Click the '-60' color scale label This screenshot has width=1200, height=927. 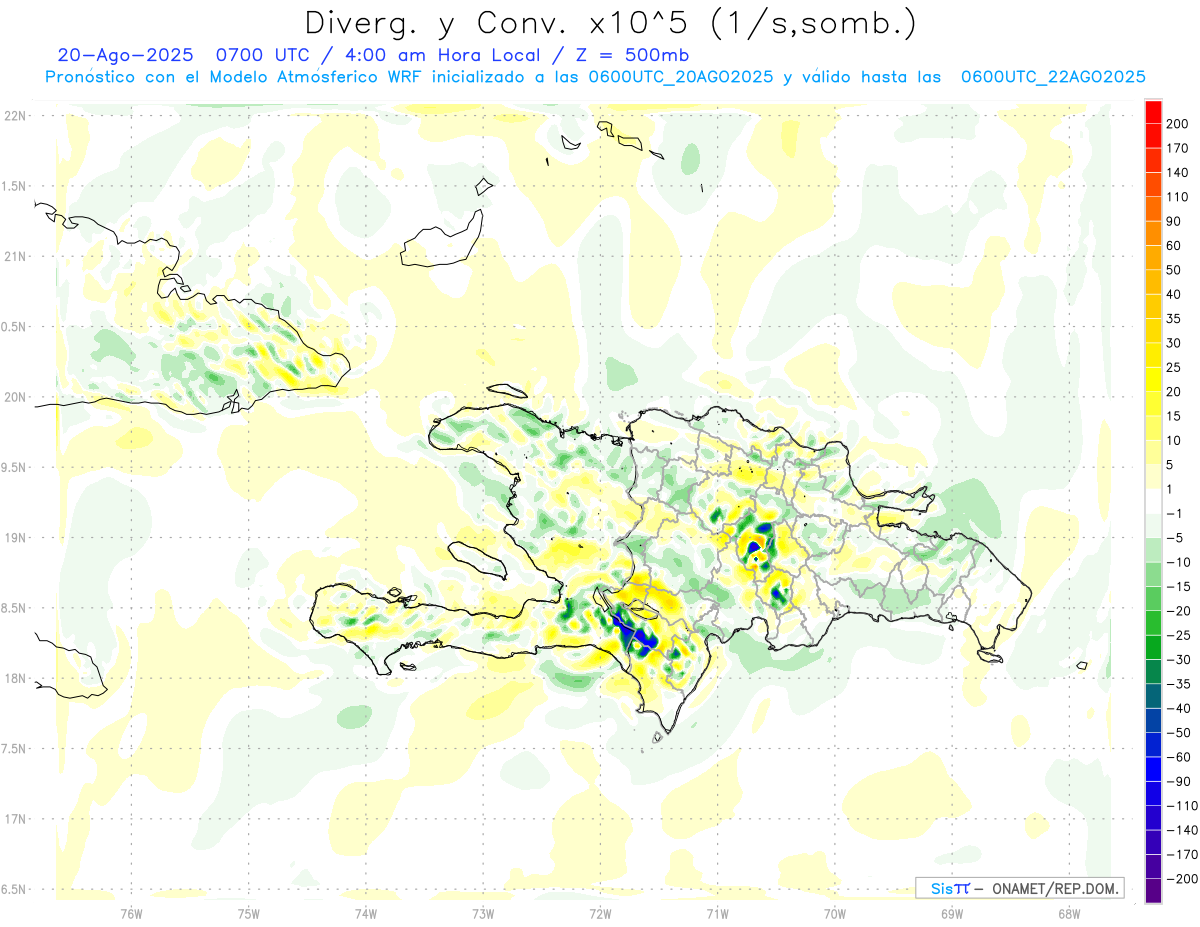[1181, 757]
